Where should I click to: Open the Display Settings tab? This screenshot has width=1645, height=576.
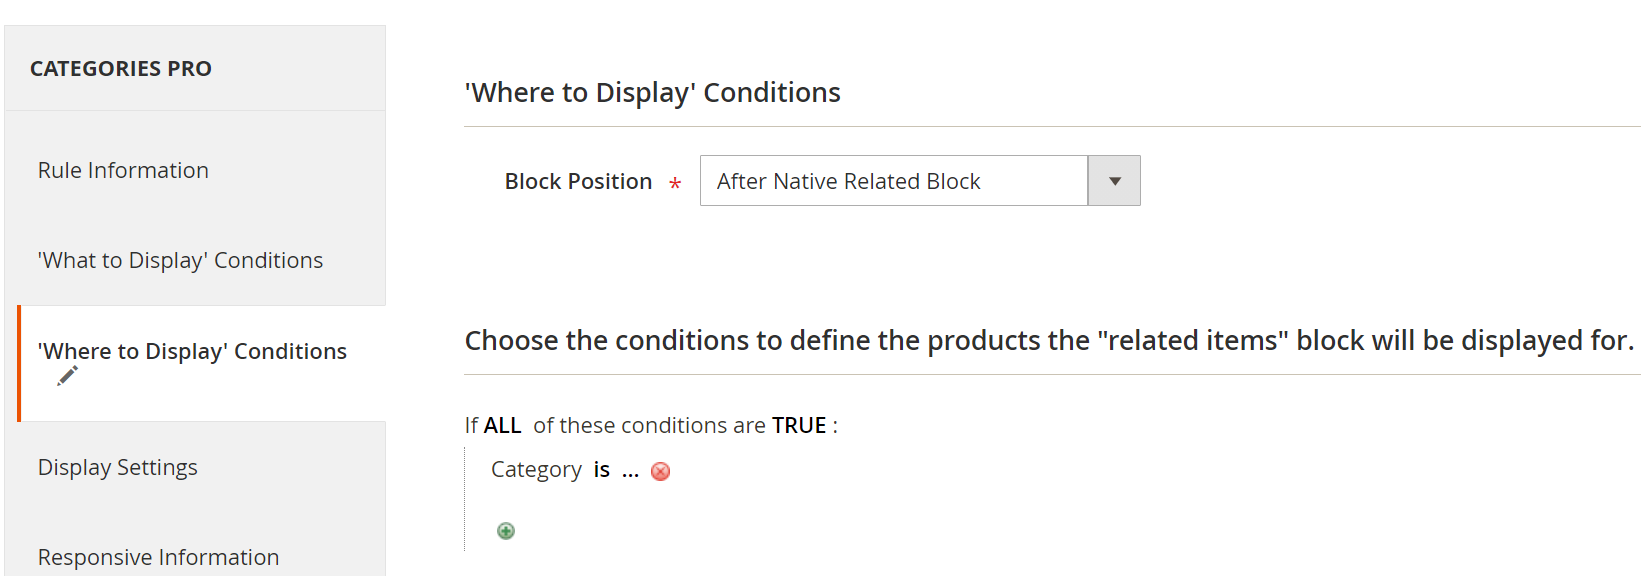pyautogui.click(x=118, y=468)
